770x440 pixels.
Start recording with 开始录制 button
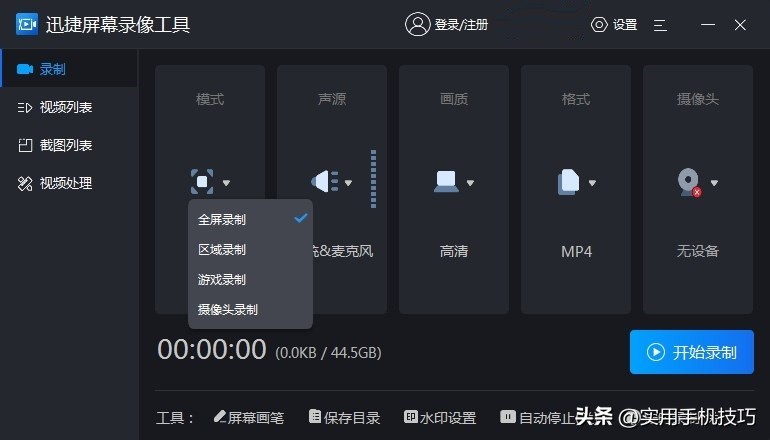(x=691, y=352)
